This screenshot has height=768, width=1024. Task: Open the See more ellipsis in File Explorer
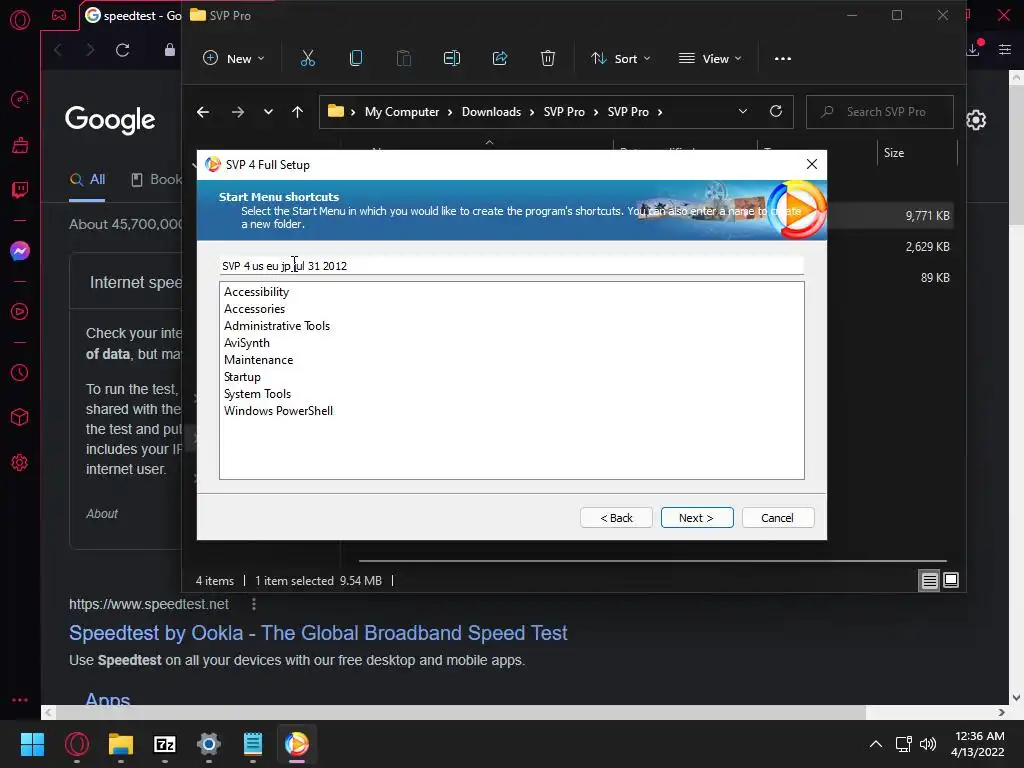[783, 59]
